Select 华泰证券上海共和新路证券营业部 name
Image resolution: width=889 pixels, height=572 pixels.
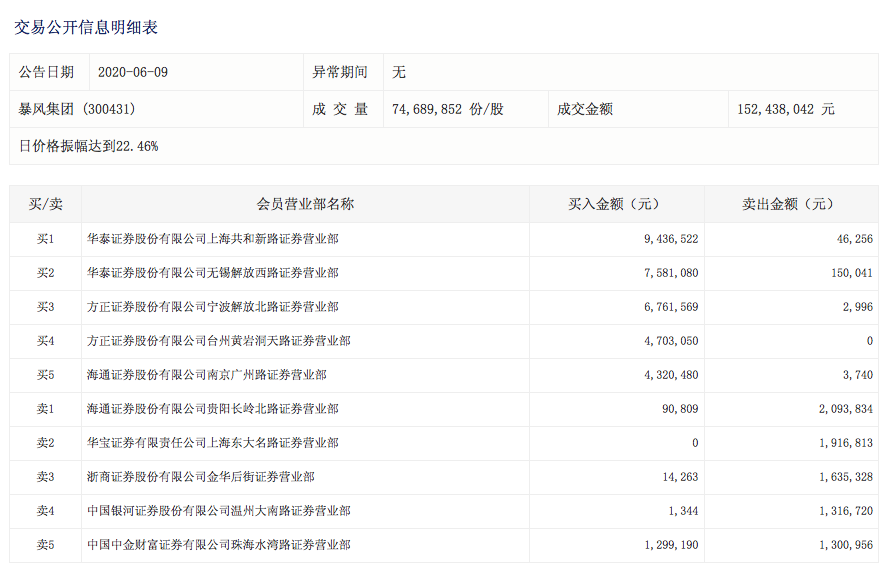click(213, 239)
